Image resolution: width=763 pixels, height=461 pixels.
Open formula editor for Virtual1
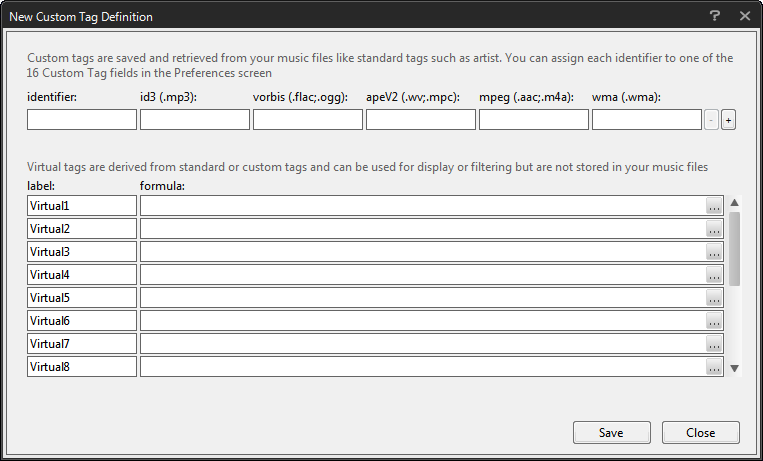click(x=713, y=206)
